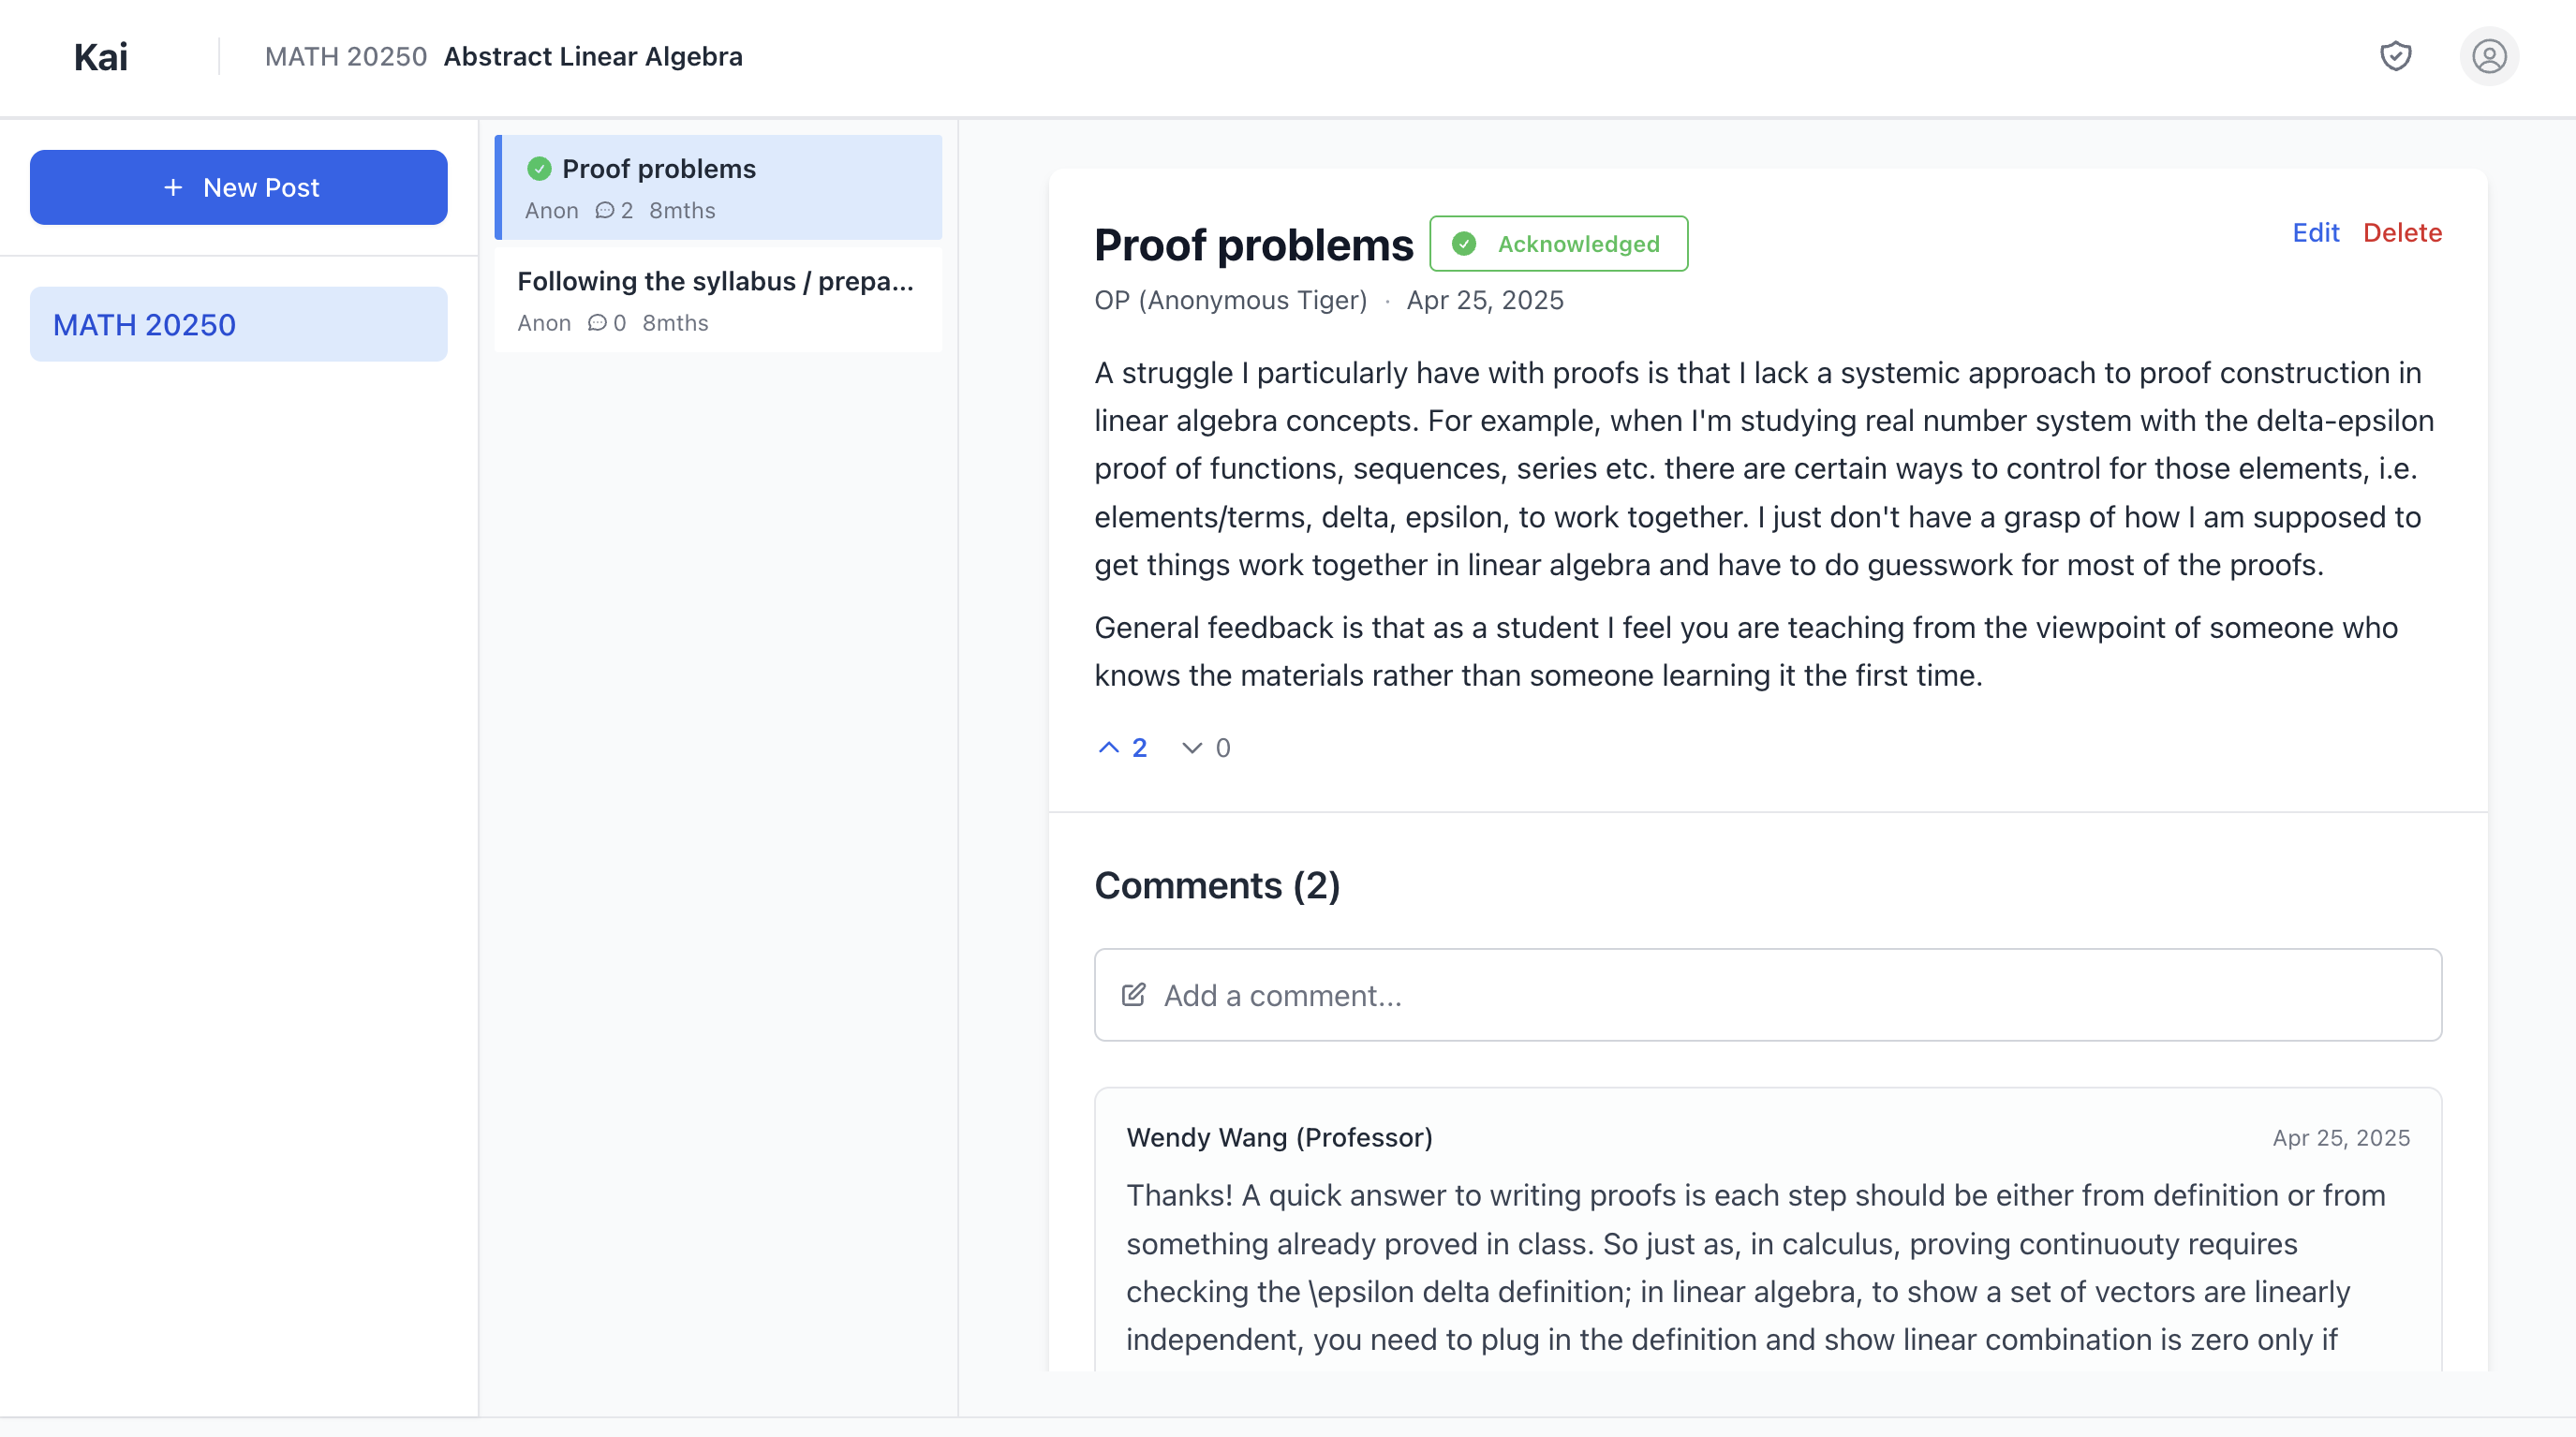Click the Edit link
The height and width of the screenshot is (1437, 2576).
[2315, 233]
